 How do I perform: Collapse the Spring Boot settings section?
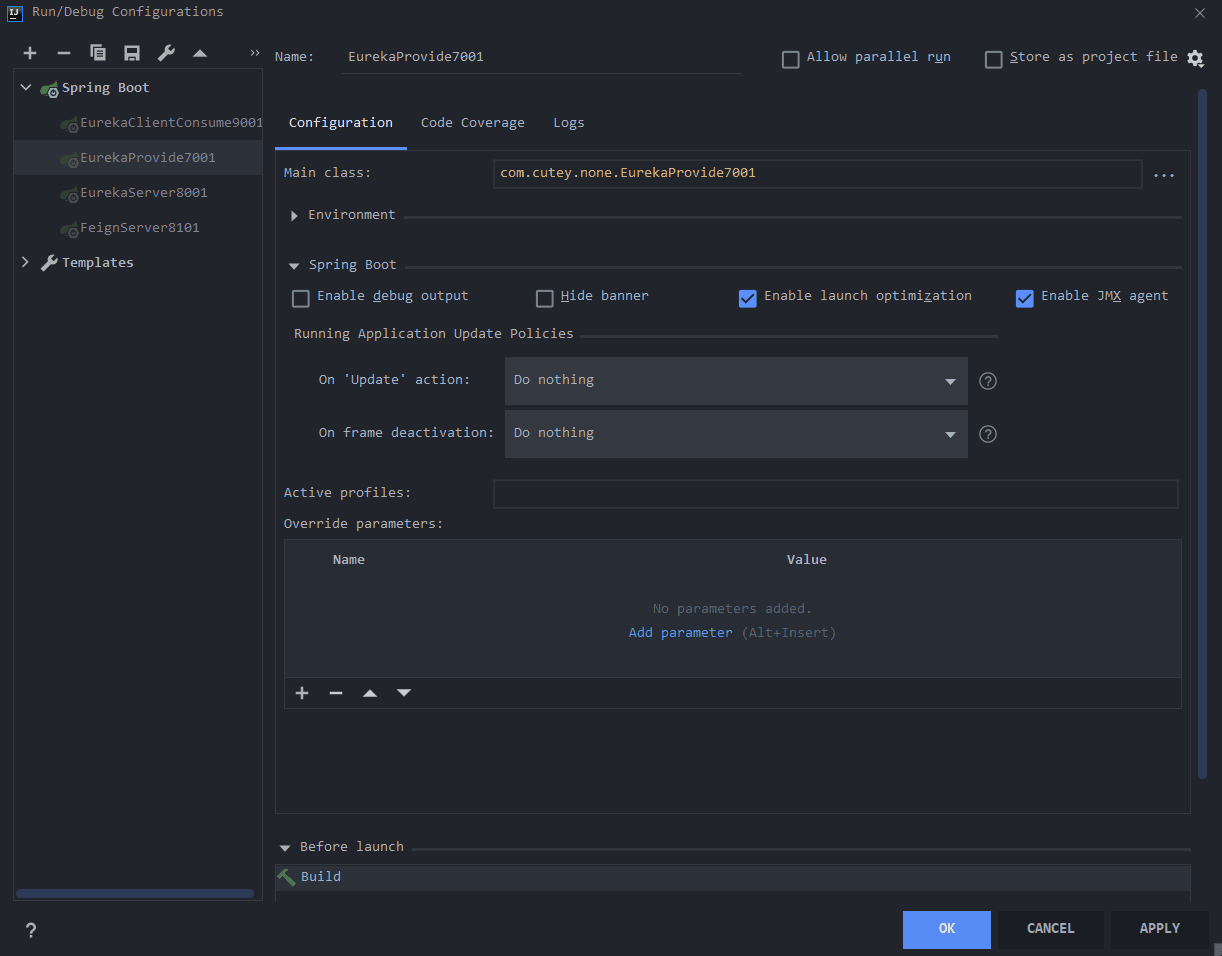coord(294,266)
